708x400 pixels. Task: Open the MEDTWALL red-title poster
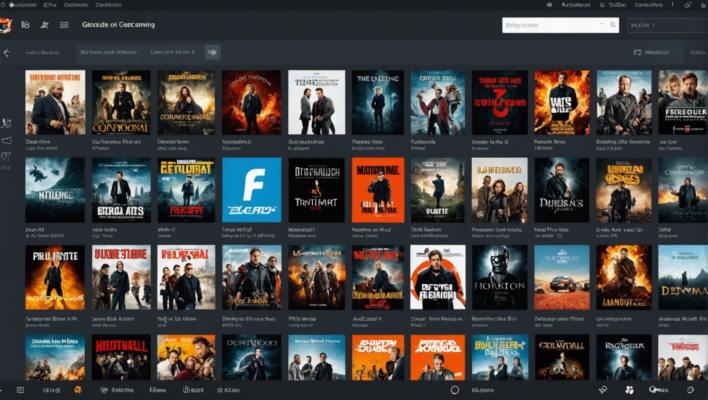pyautogui.click(x=121, y=357)
